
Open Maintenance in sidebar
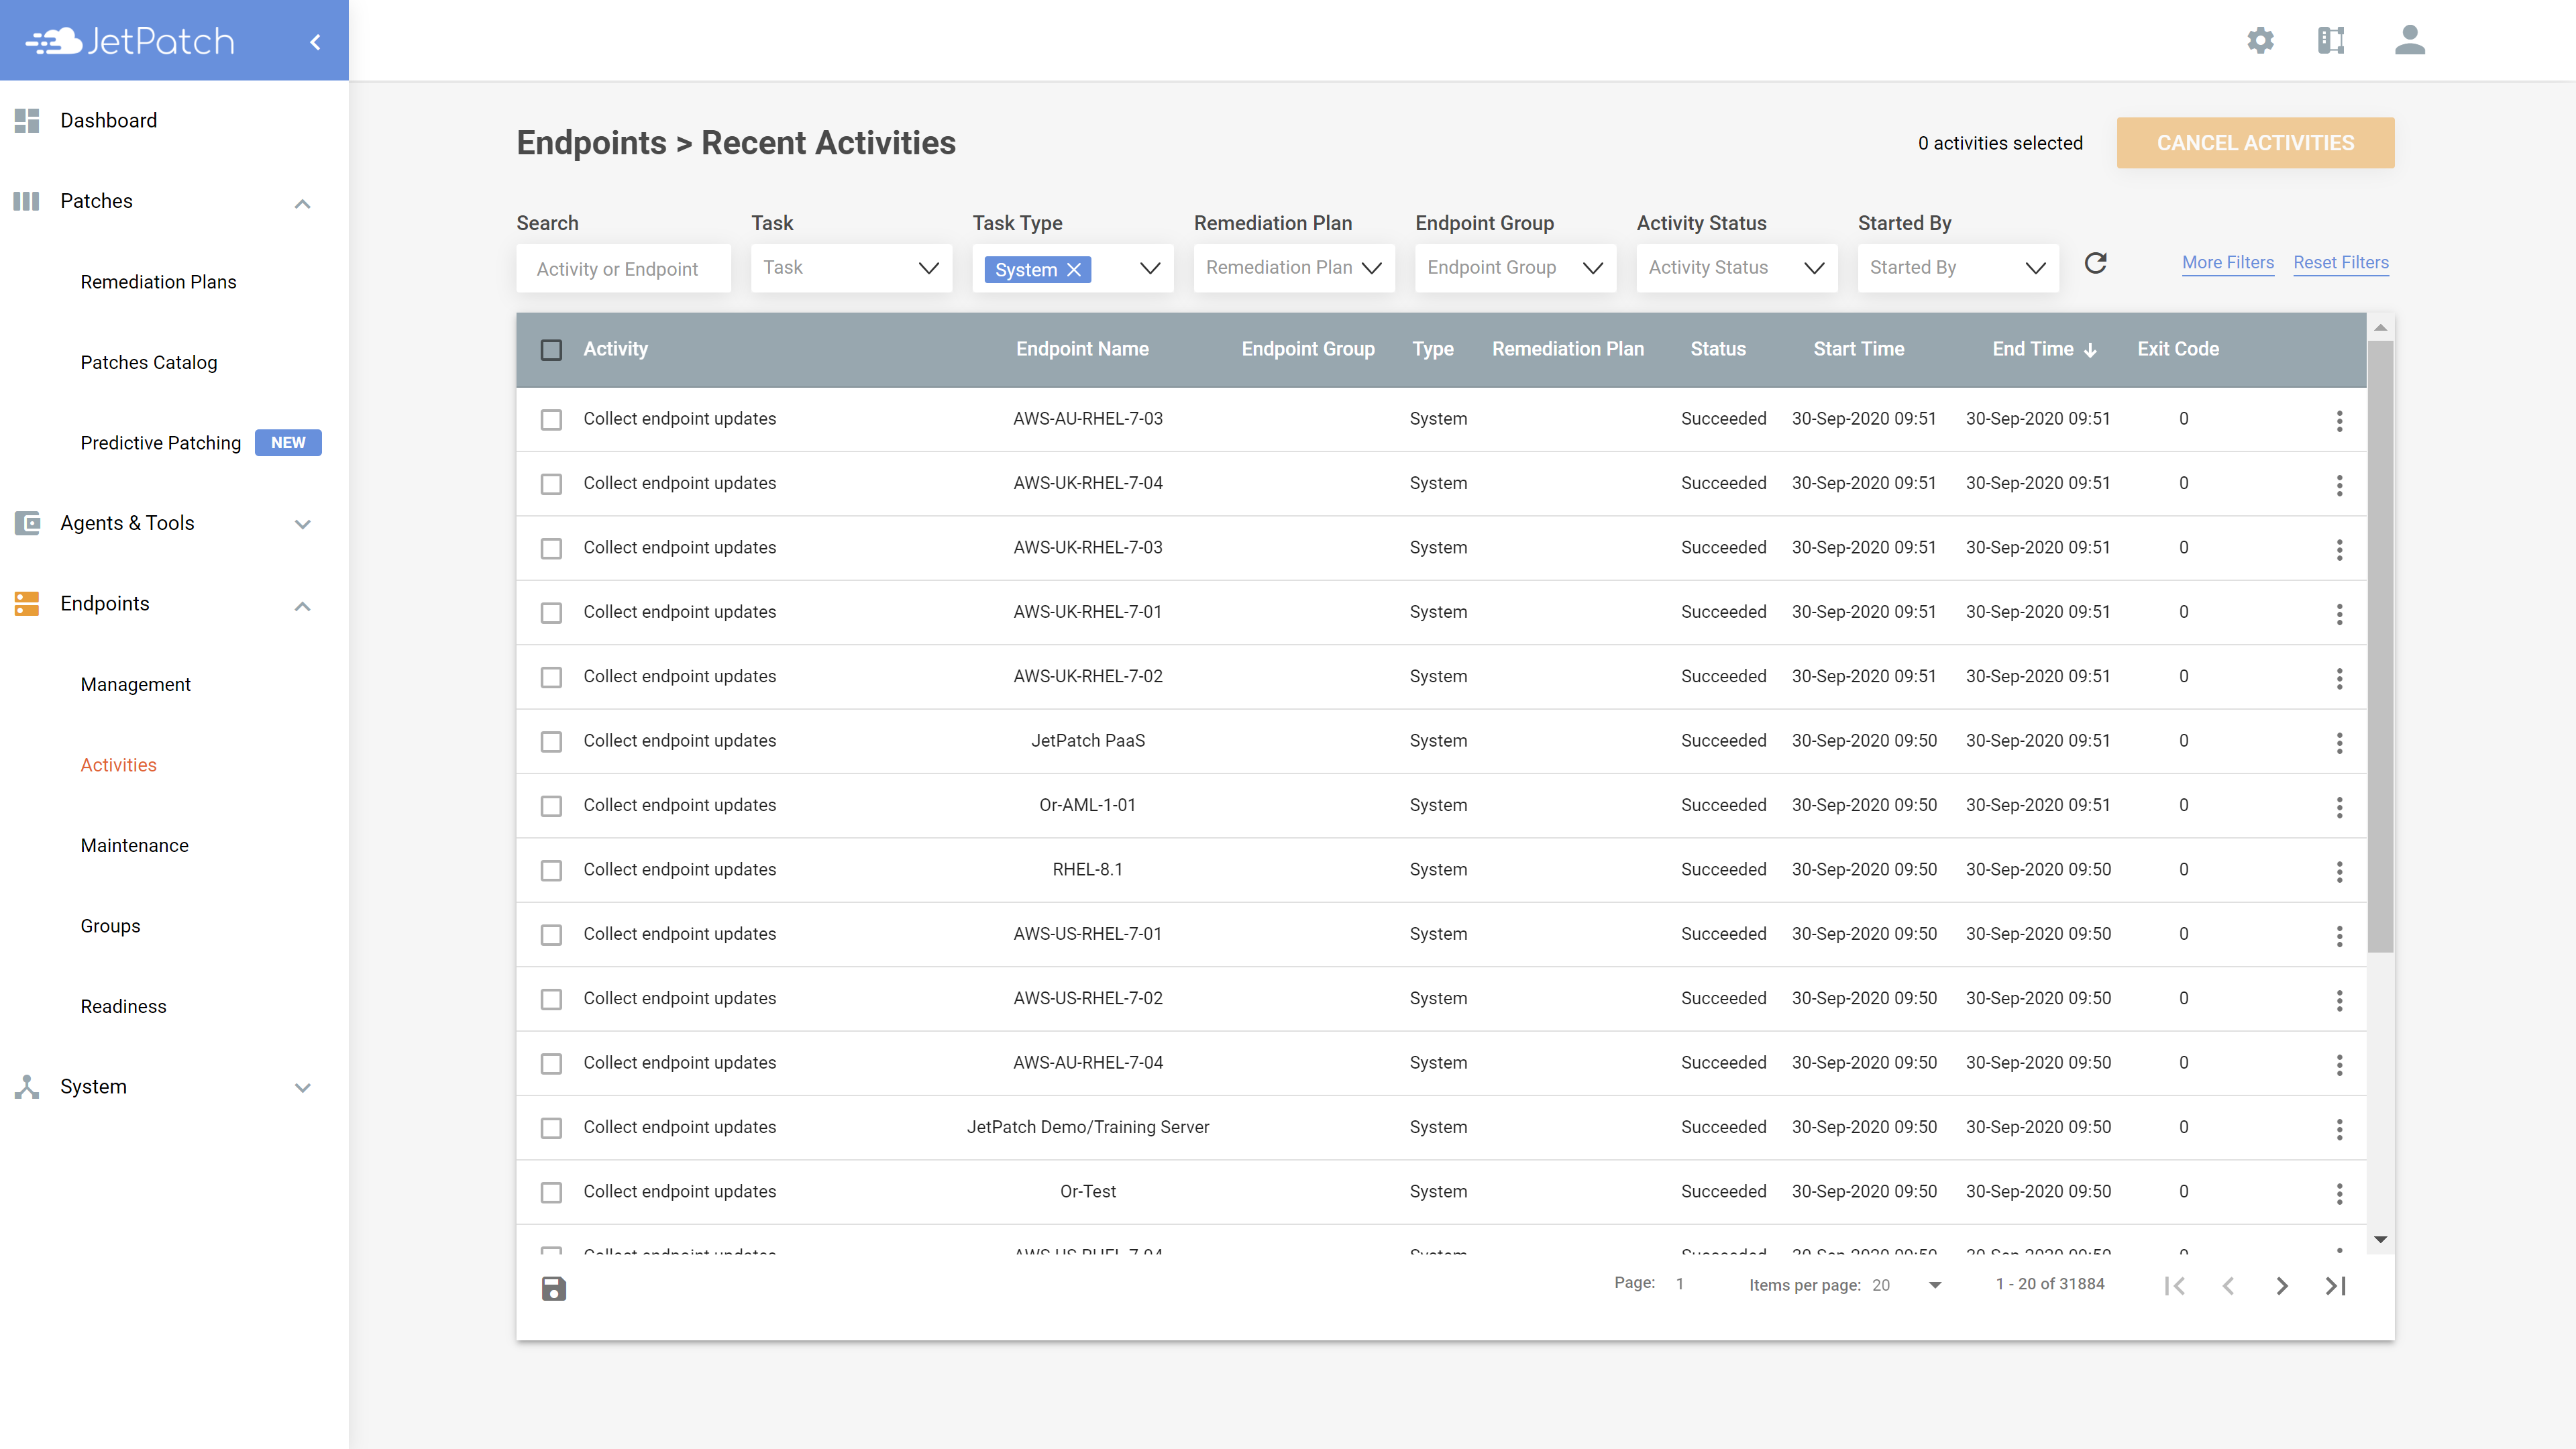pyautogui.click(x=134, y=845)
